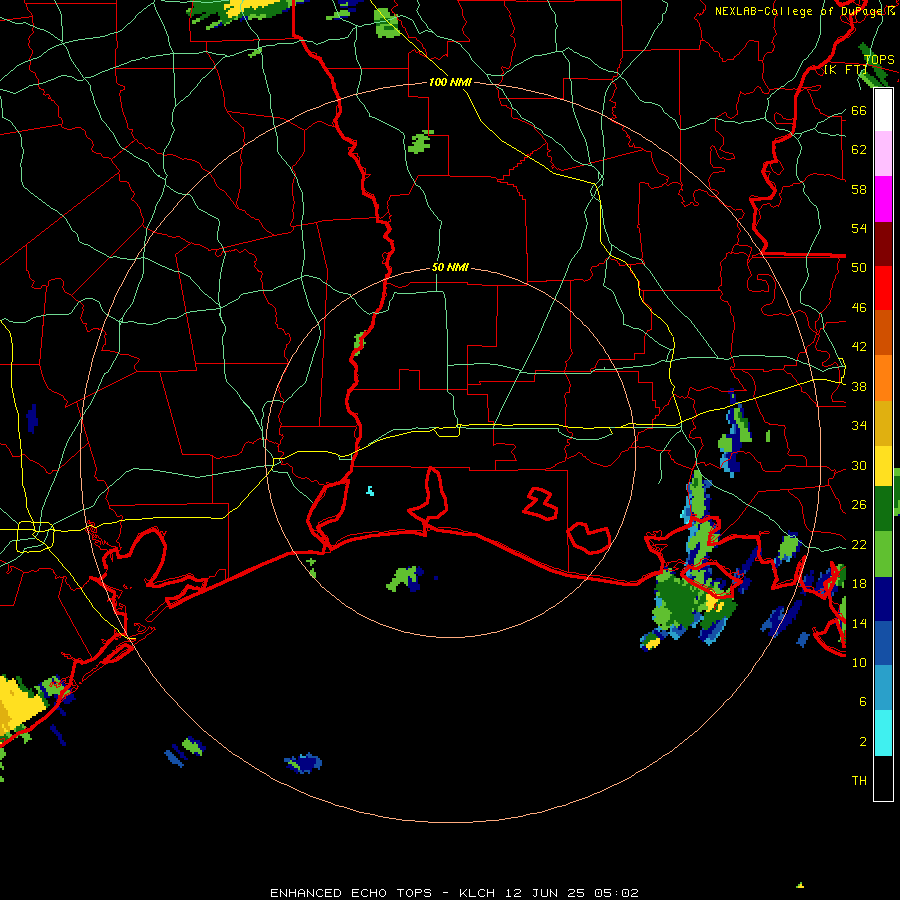
Task: Click the '46' legend value
Action: [859, 308]
